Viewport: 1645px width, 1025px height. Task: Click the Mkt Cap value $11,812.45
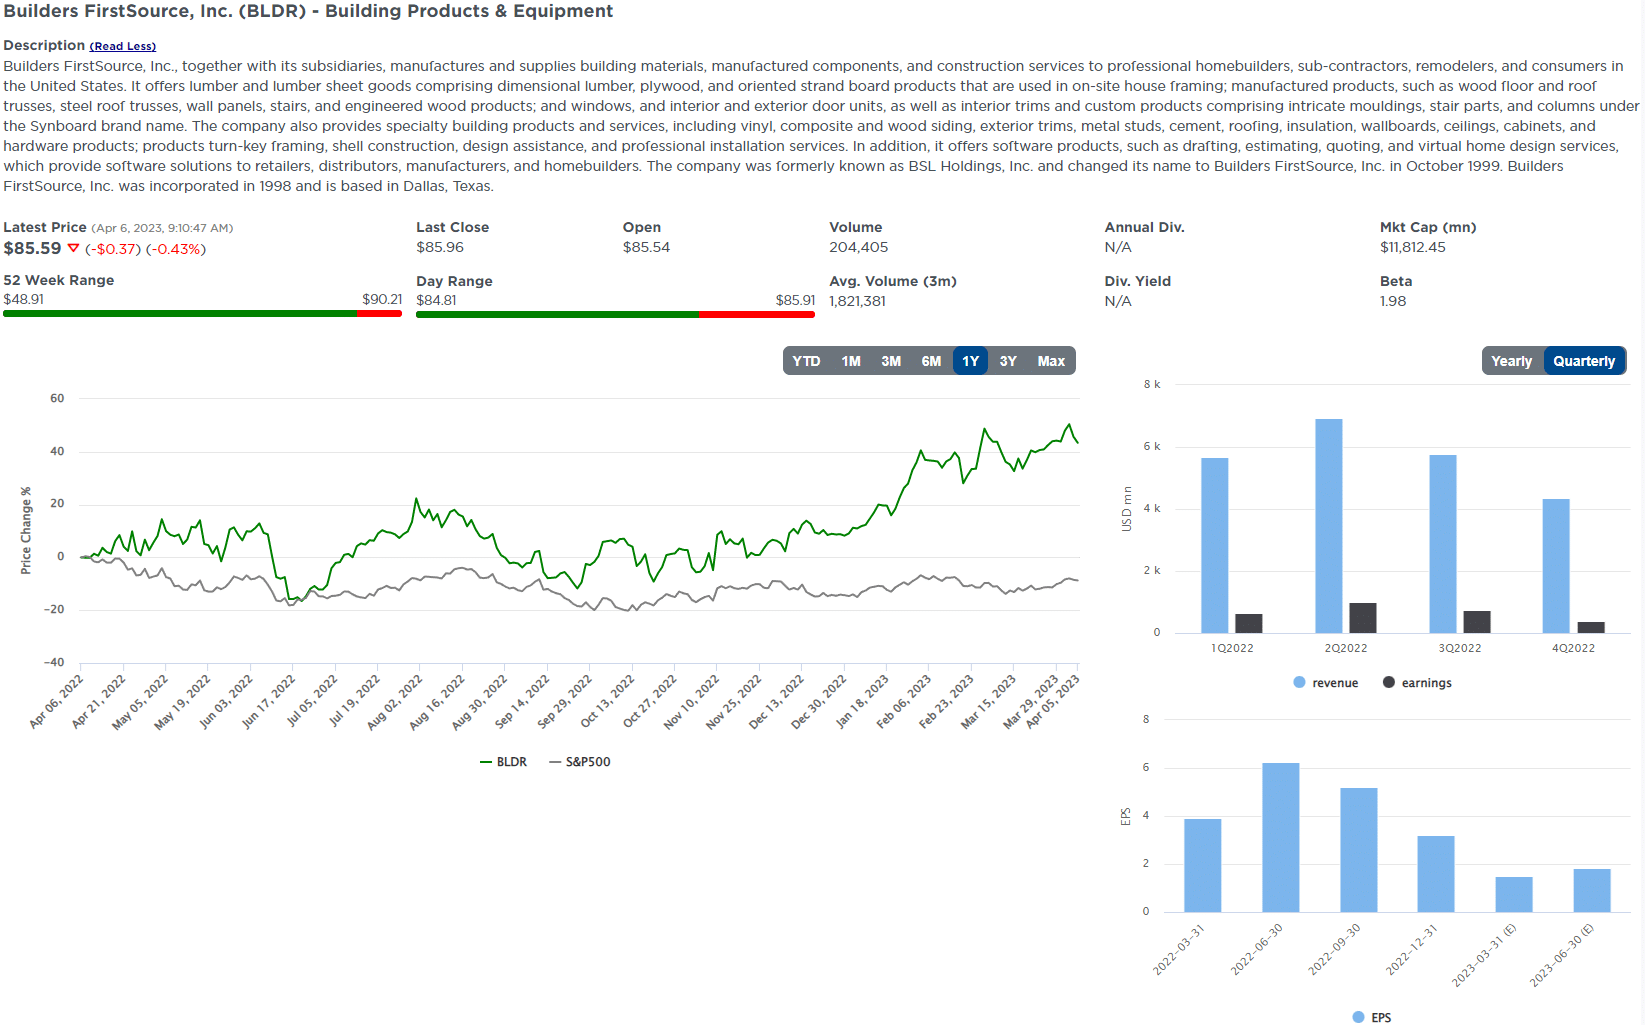coord(1412,247)
